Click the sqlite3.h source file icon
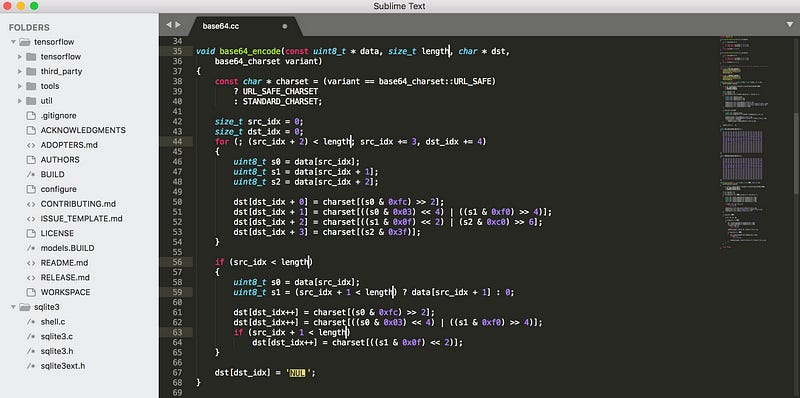Screen dimensions: 800x398 coord(31,351)
